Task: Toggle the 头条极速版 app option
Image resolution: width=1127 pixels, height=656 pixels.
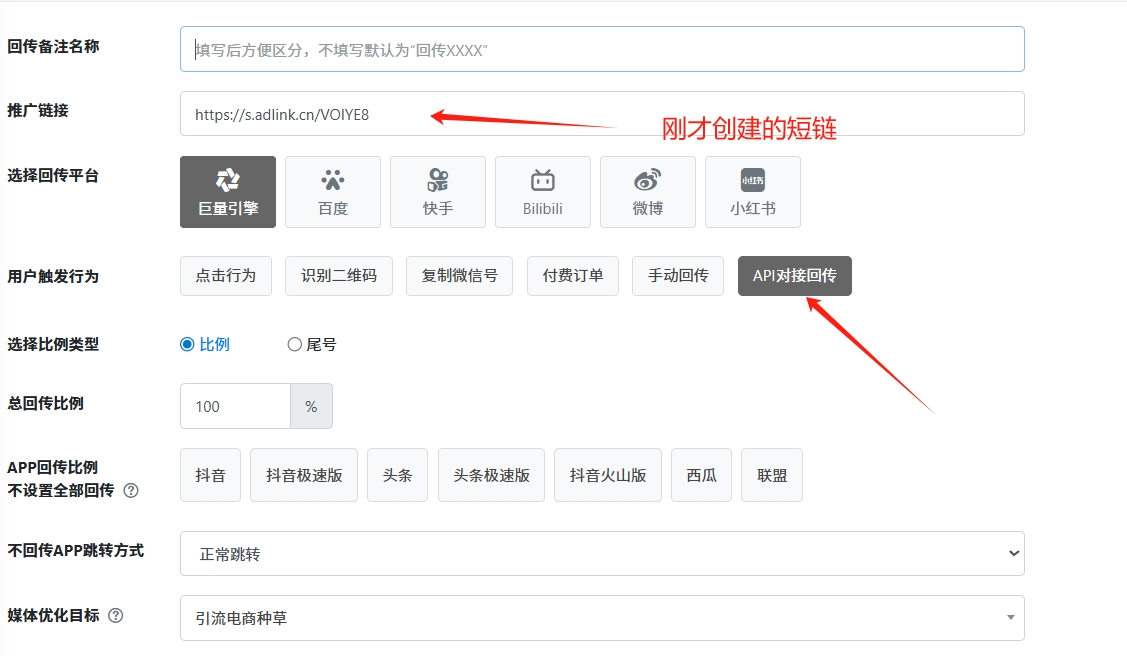Action: point(491,475)
